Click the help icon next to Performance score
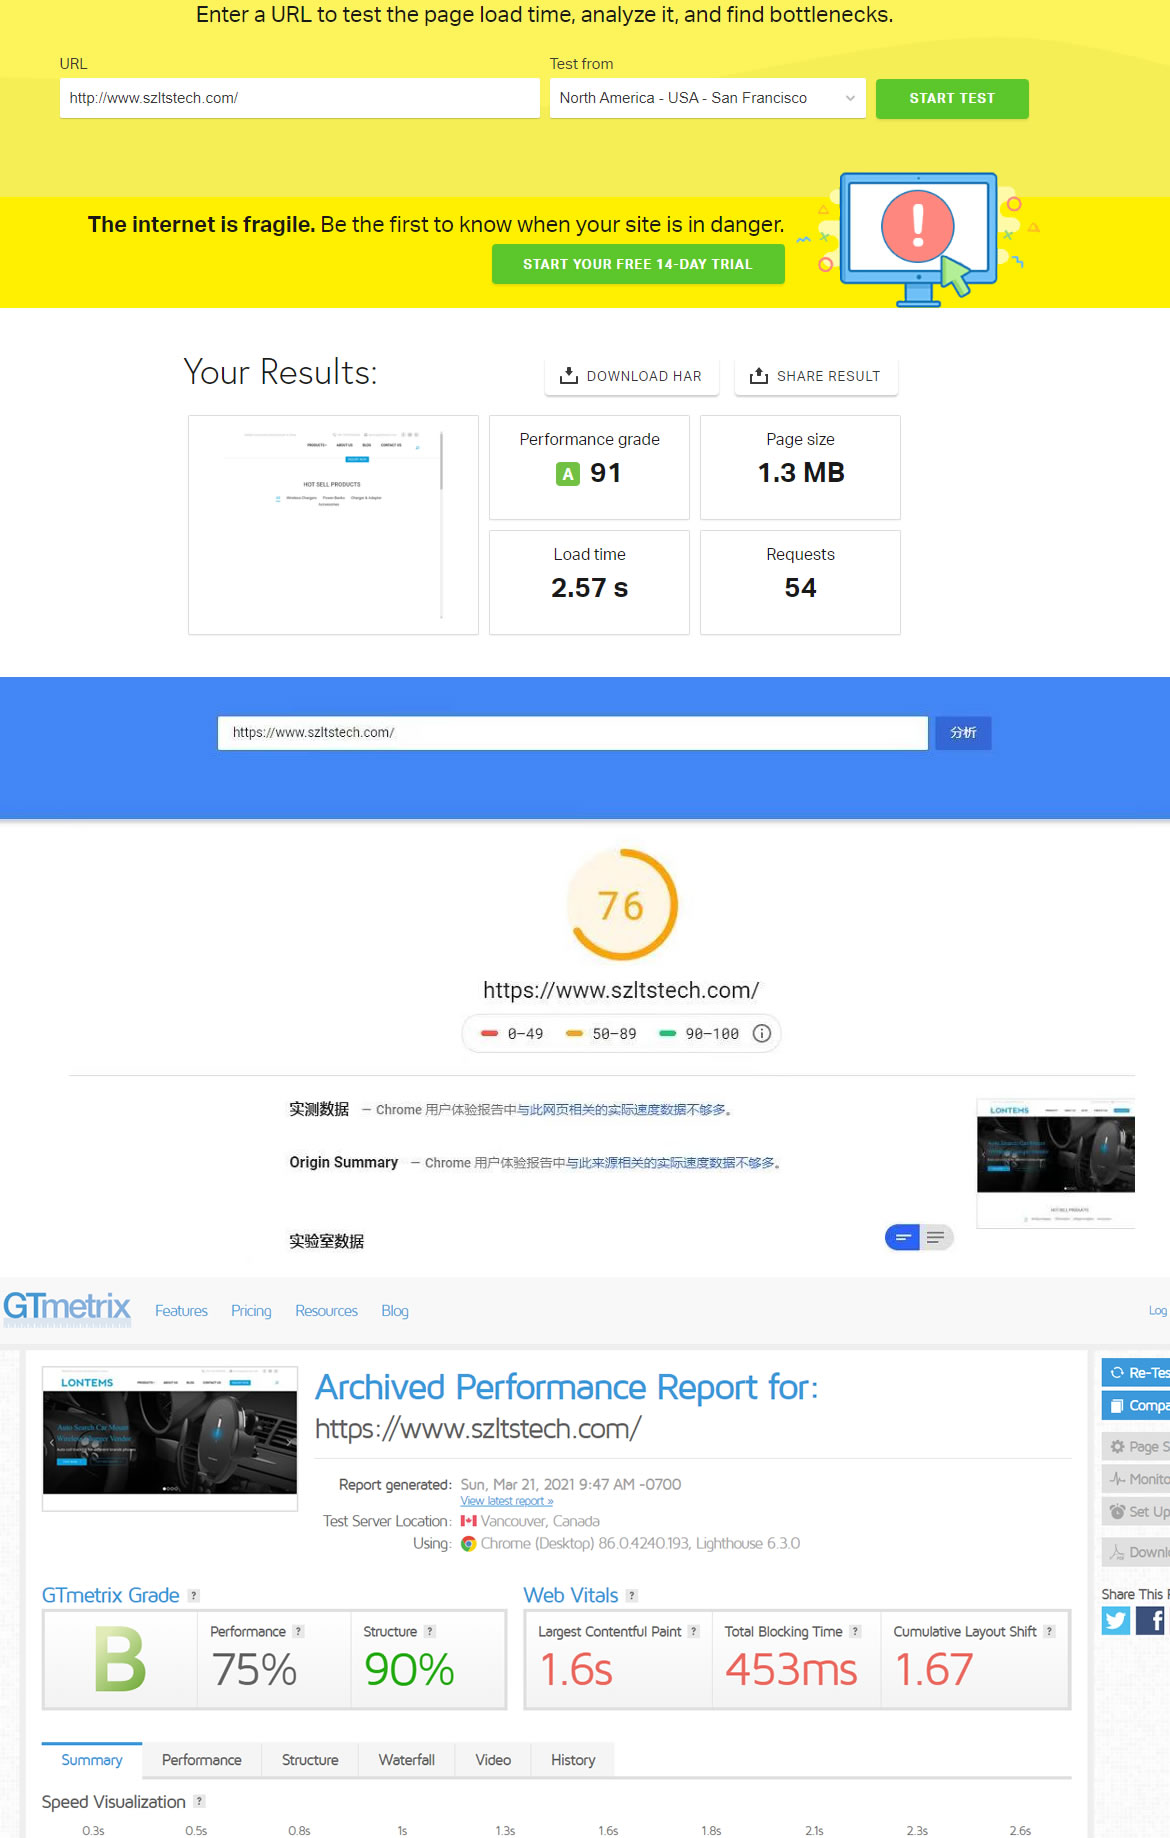 (x=298, y=1632)
